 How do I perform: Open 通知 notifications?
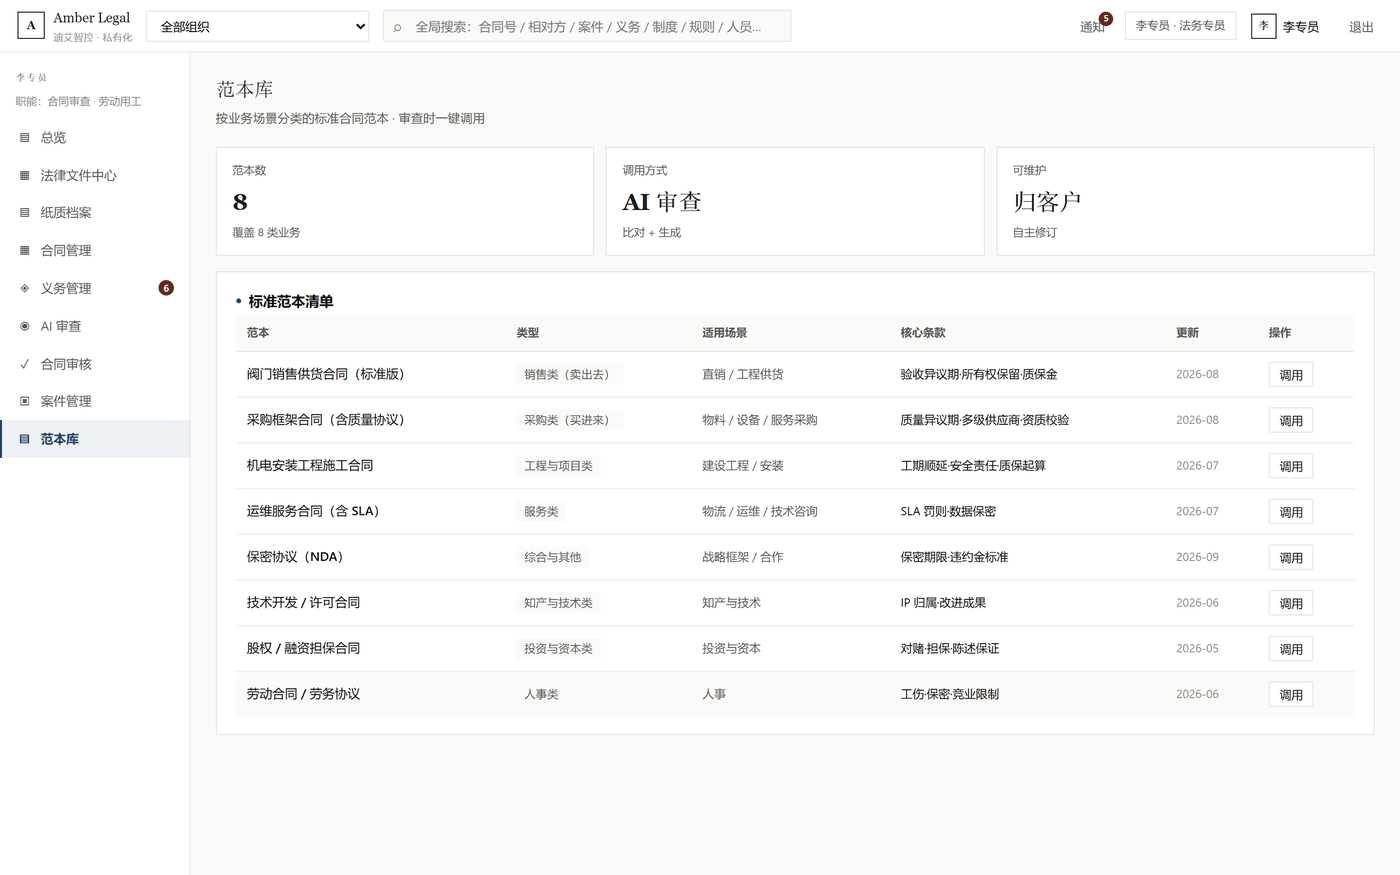click(x=1092, y=27)
